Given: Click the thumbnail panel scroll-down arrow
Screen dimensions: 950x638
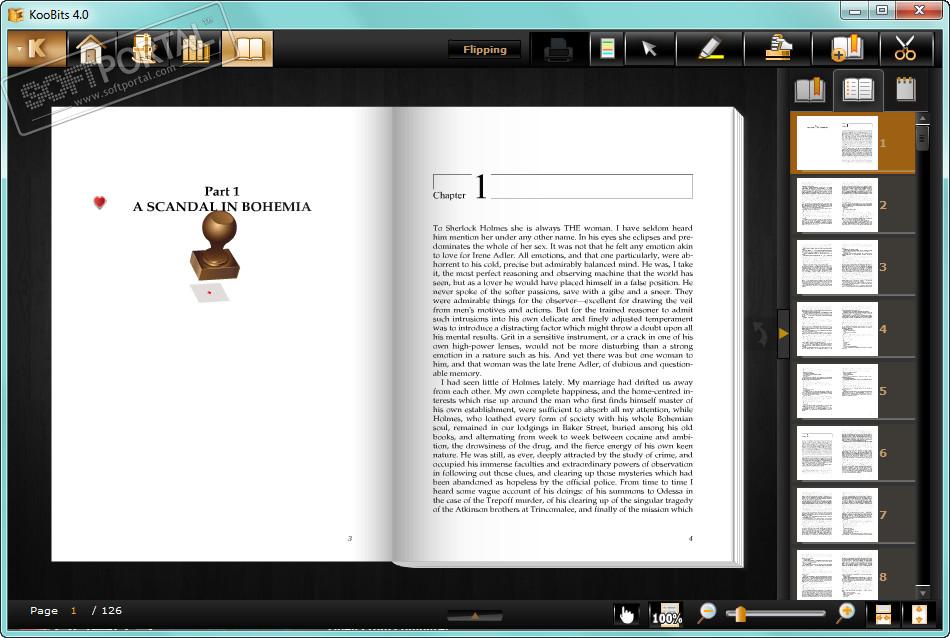Looking at the screenshot, I should pos(923,593).
